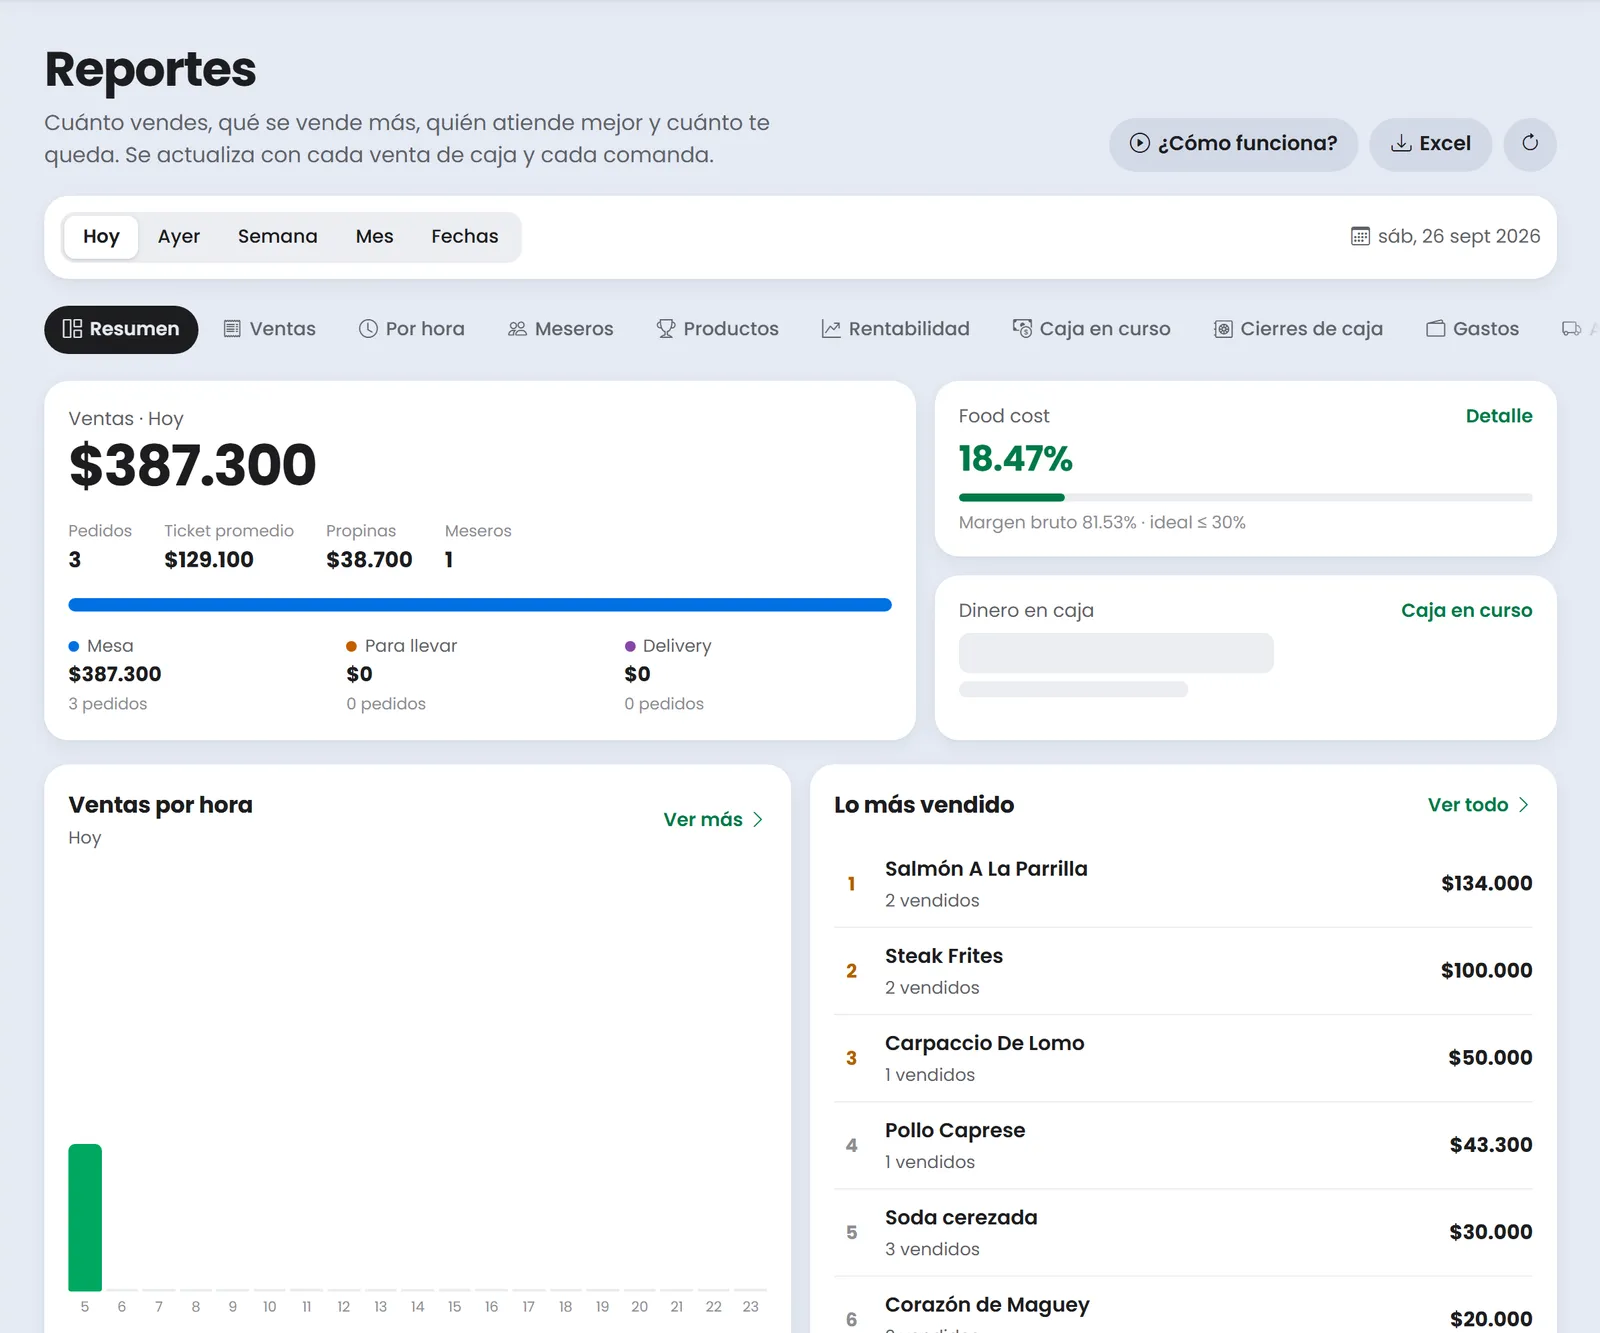Click the Delivery $0 channel

[x=668, y=674]
